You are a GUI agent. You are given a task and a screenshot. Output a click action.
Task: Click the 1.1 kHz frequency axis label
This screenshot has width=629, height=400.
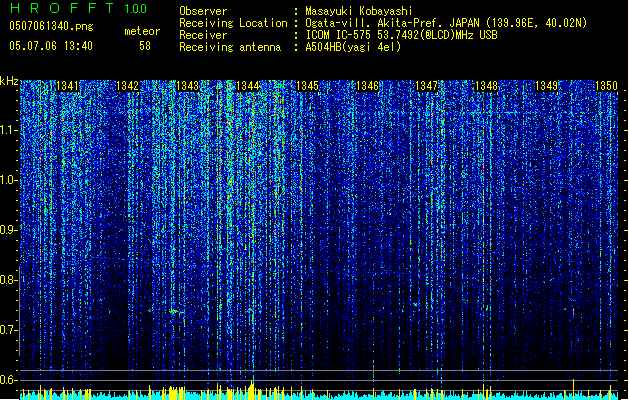point(8,130)
